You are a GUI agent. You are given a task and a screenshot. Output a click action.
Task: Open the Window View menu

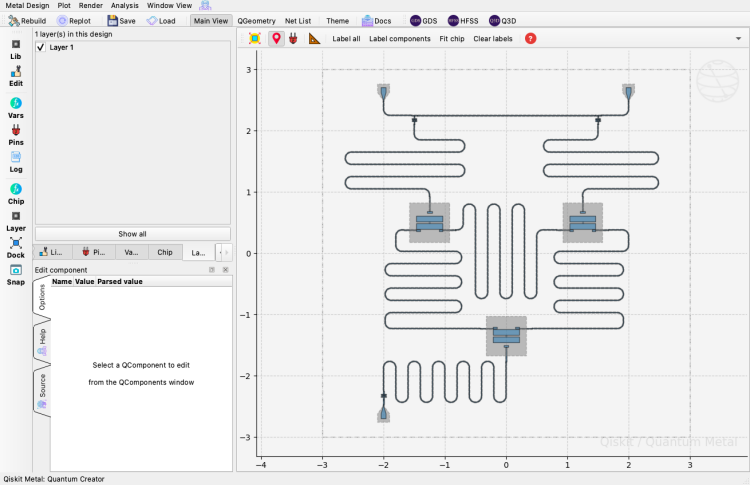click(x=169, y=5)
